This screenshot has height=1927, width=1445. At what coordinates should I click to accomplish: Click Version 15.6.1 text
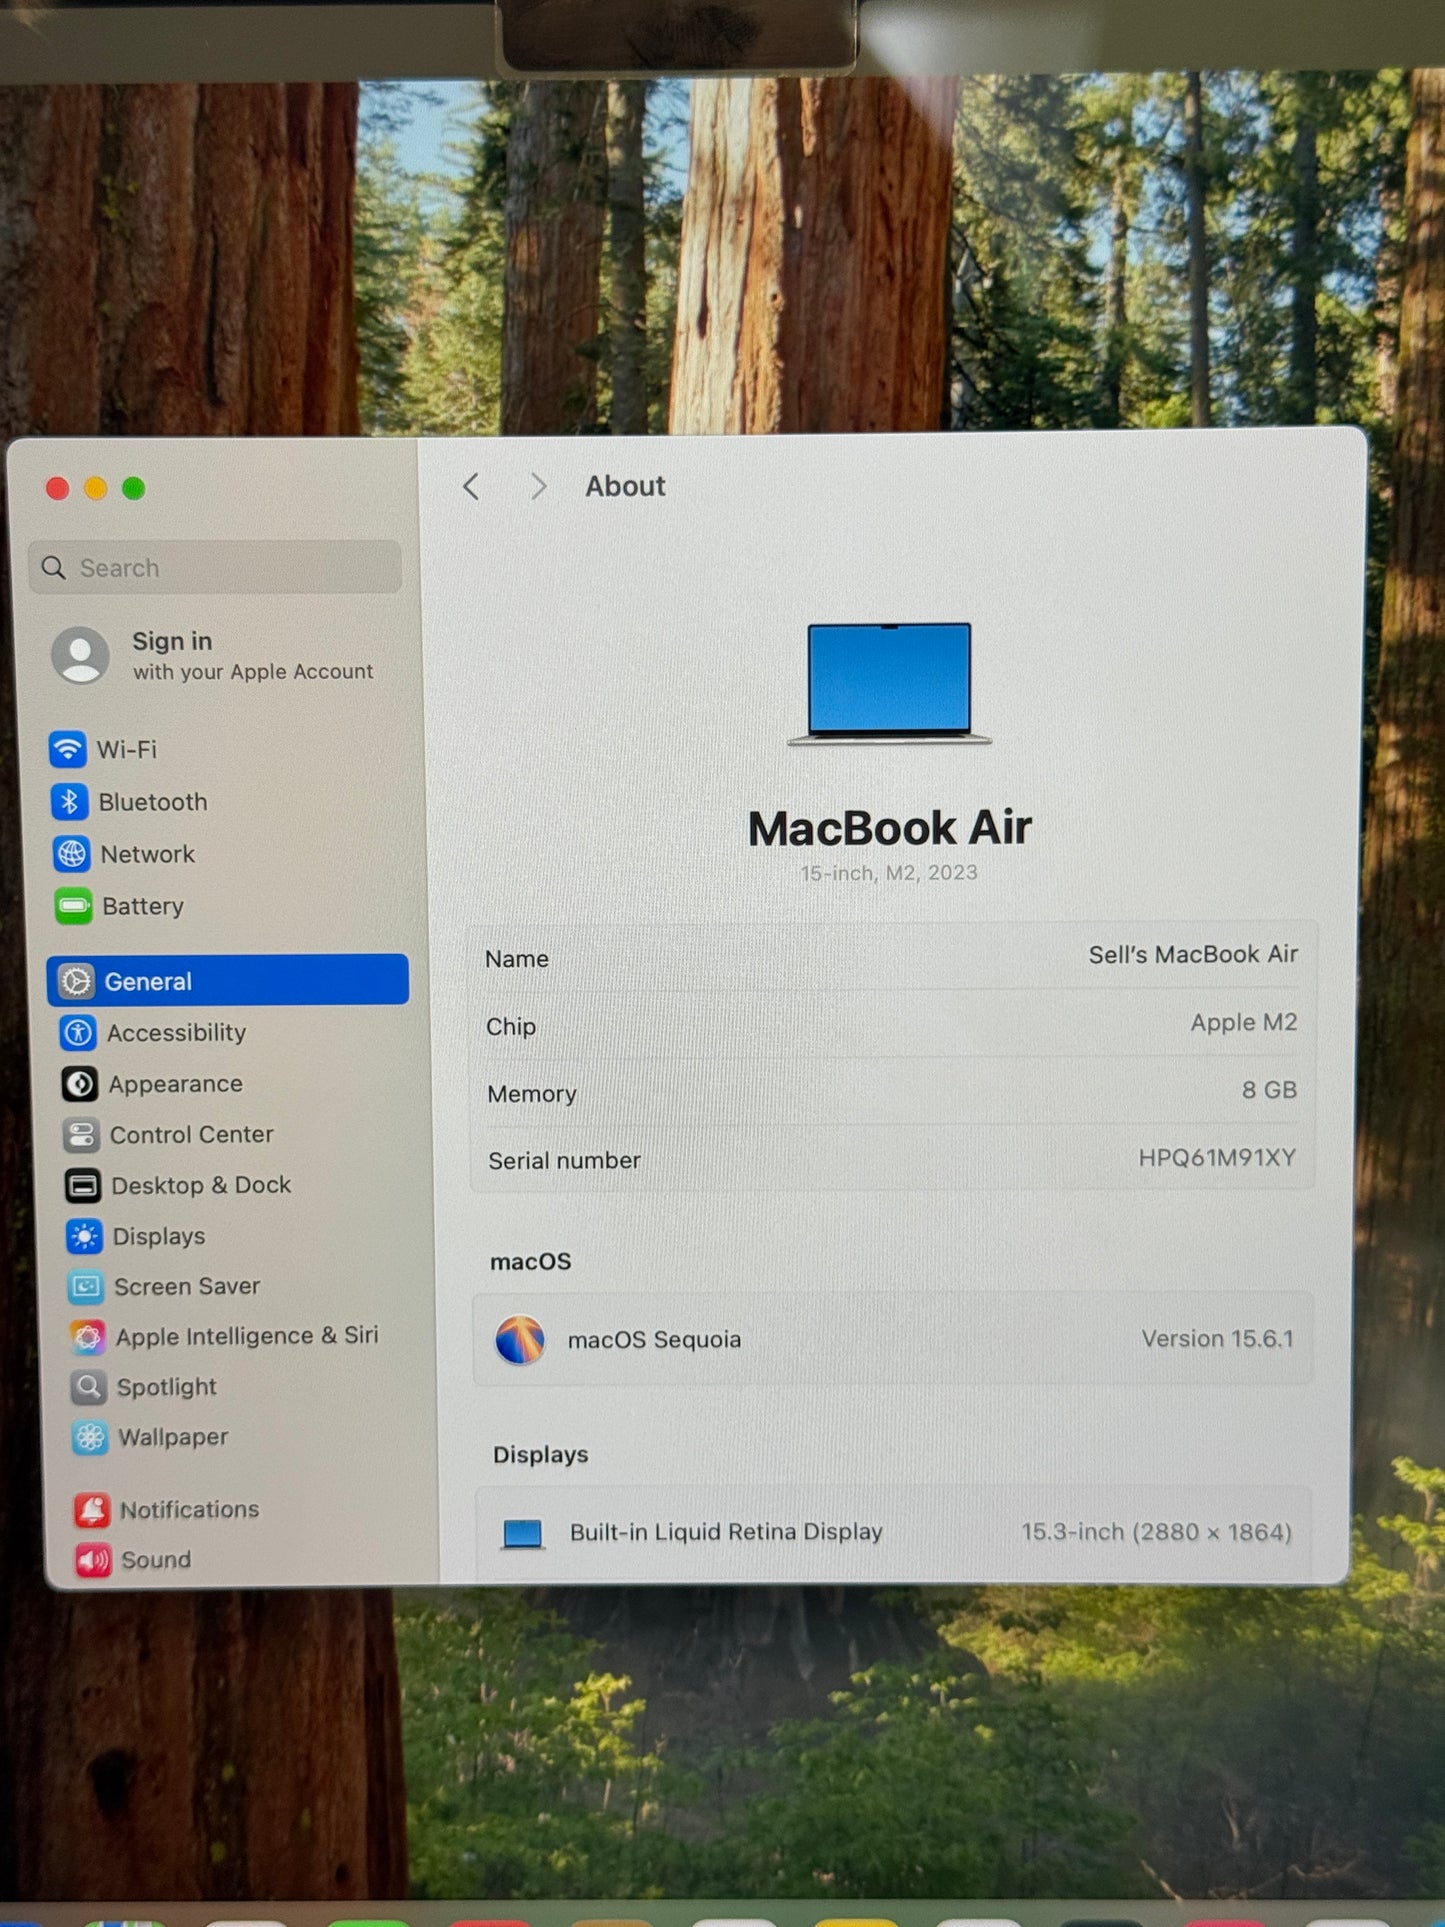[x=1217, y=1338]
